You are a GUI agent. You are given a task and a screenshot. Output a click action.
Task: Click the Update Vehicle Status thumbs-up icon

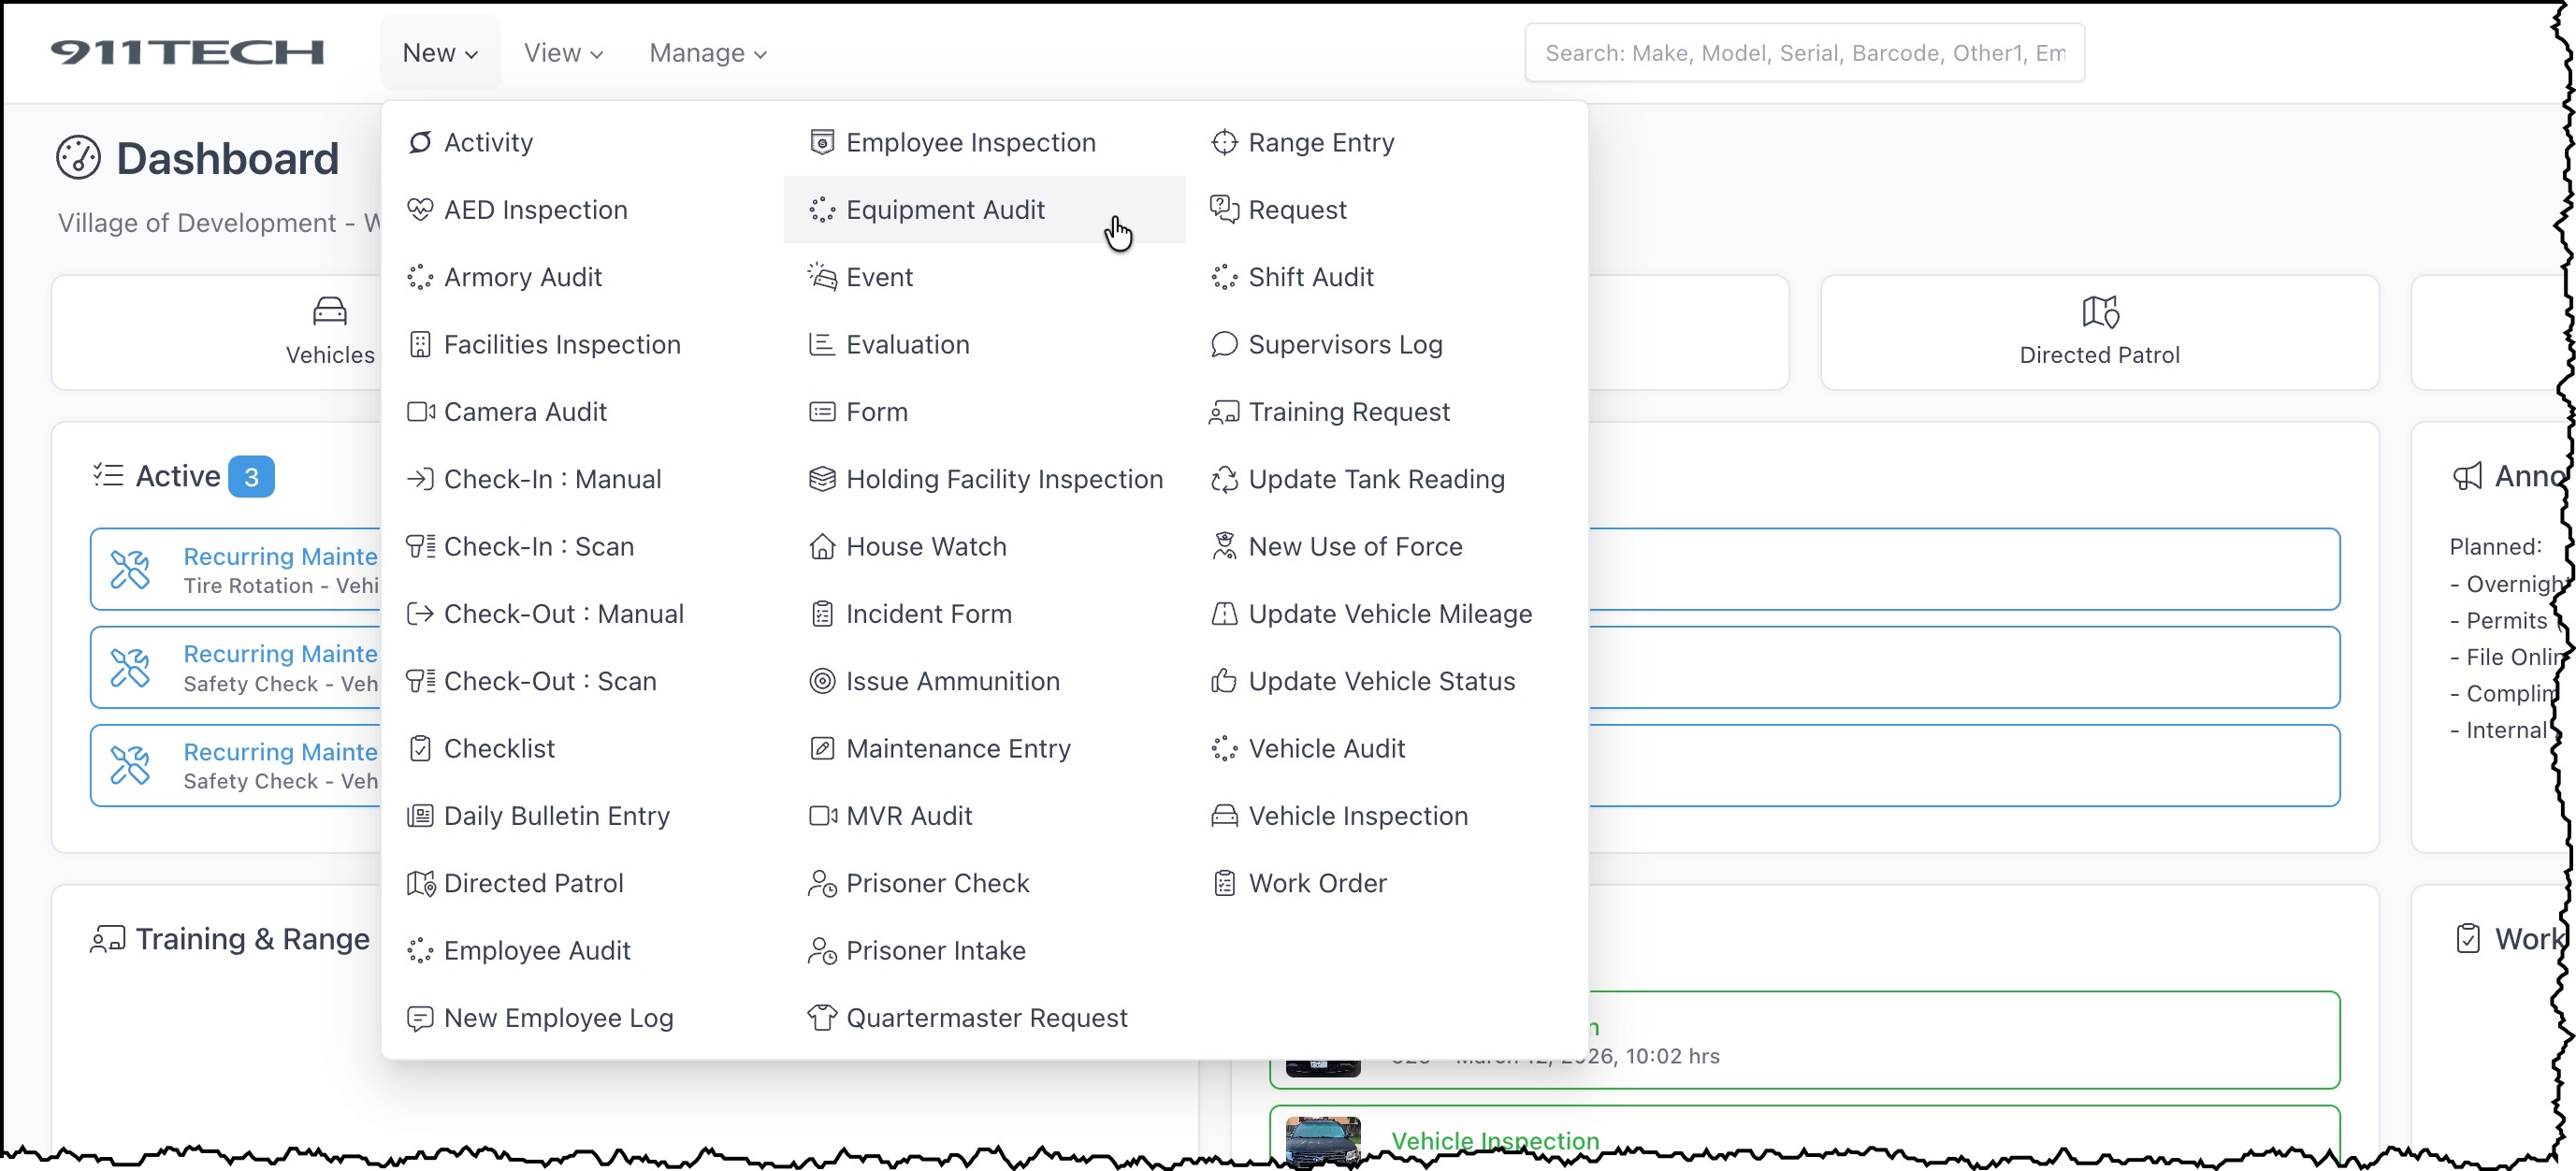[1224, 681]
